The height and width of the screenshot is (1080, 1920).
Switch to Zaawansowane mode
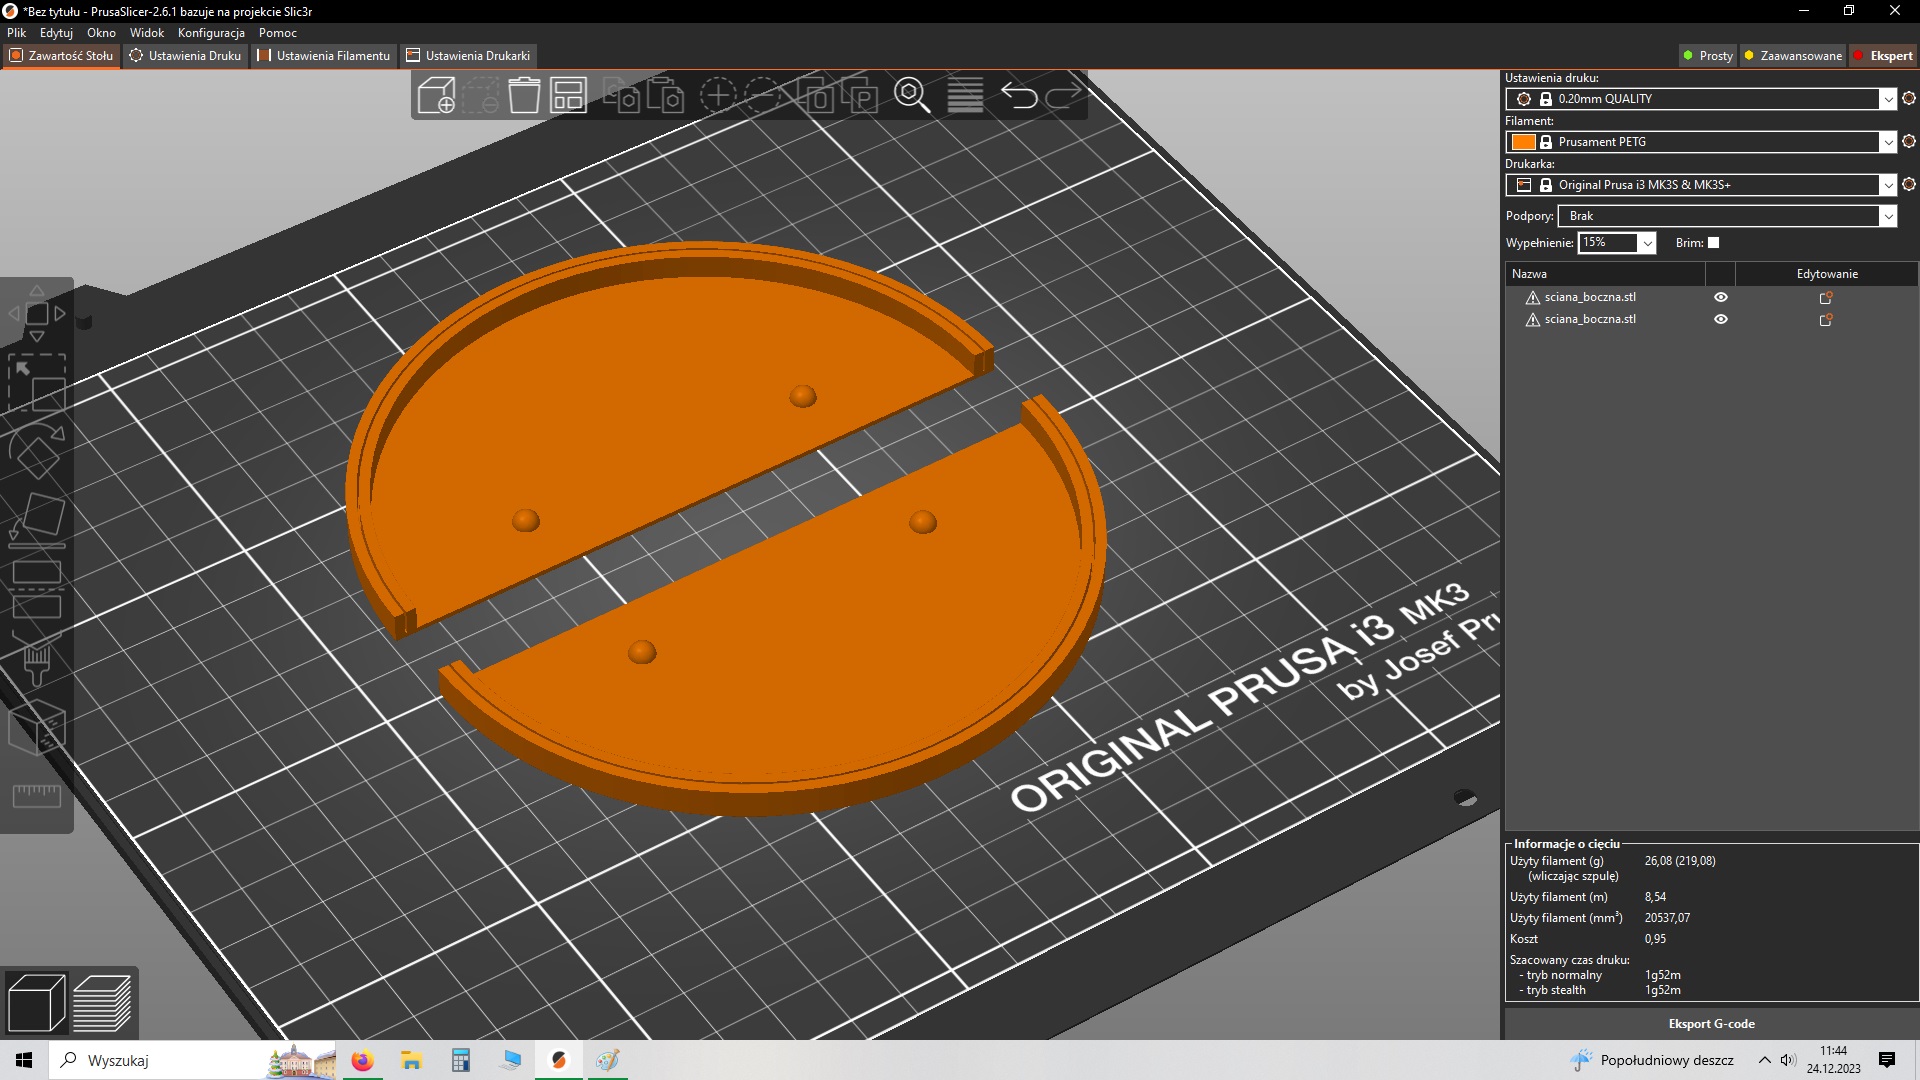(x=1793, y=56)
